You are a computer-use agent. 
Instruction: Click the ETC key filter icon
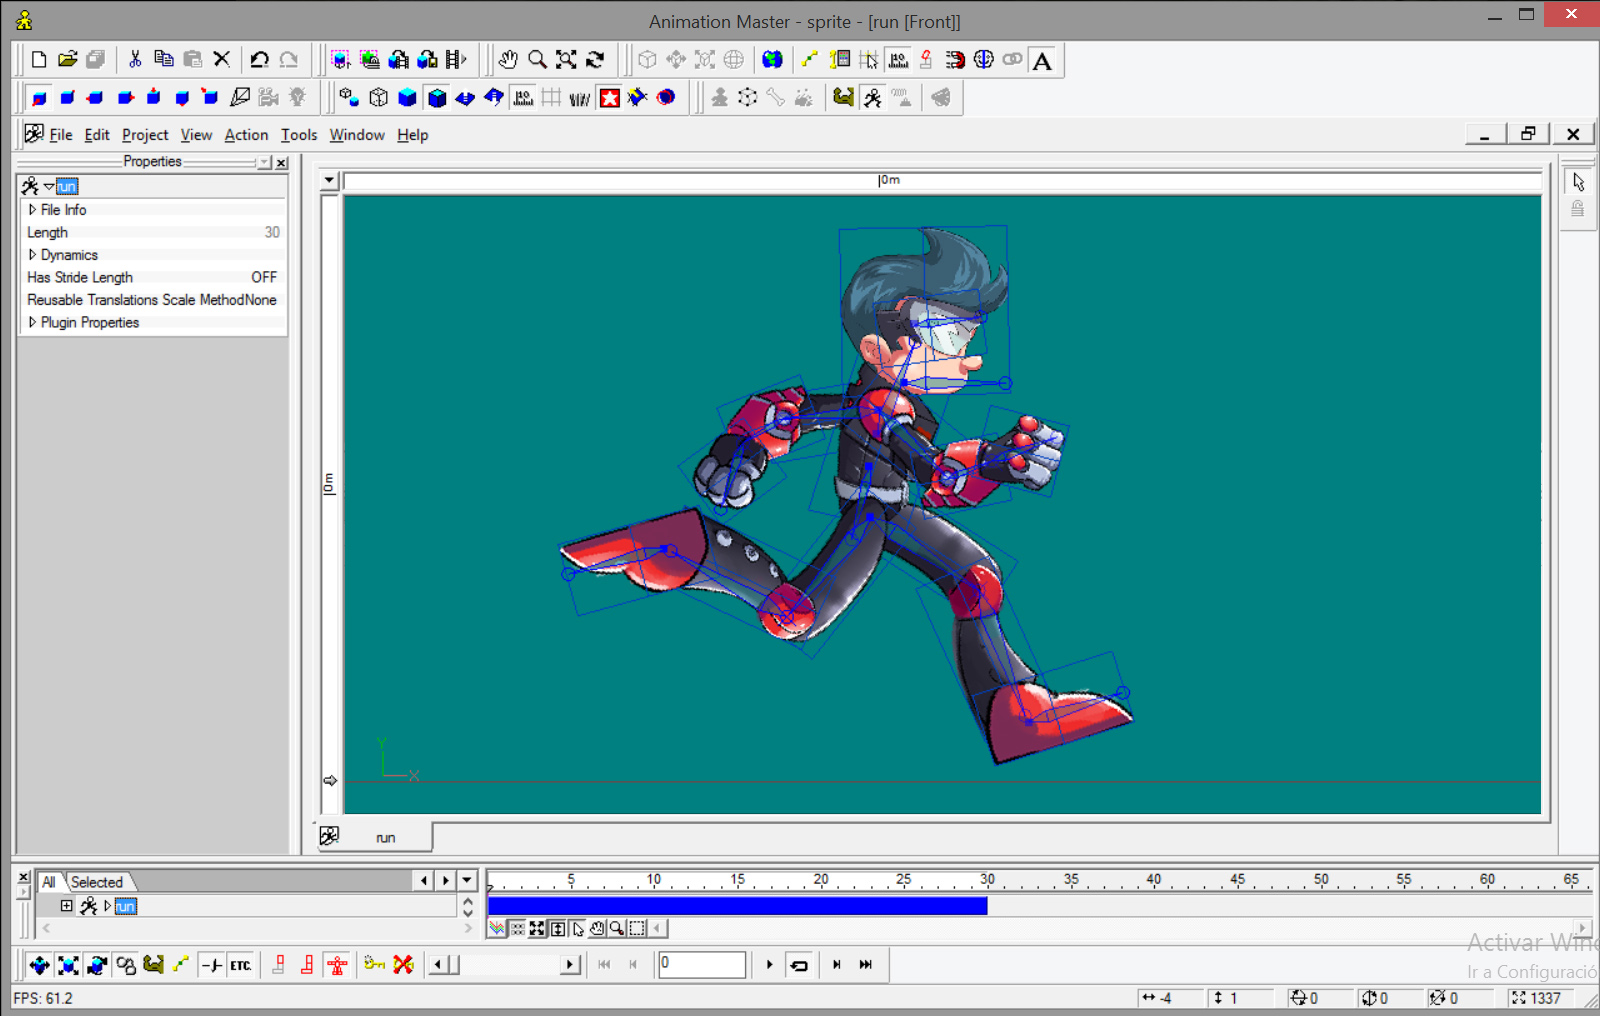[x=240, y=964]
